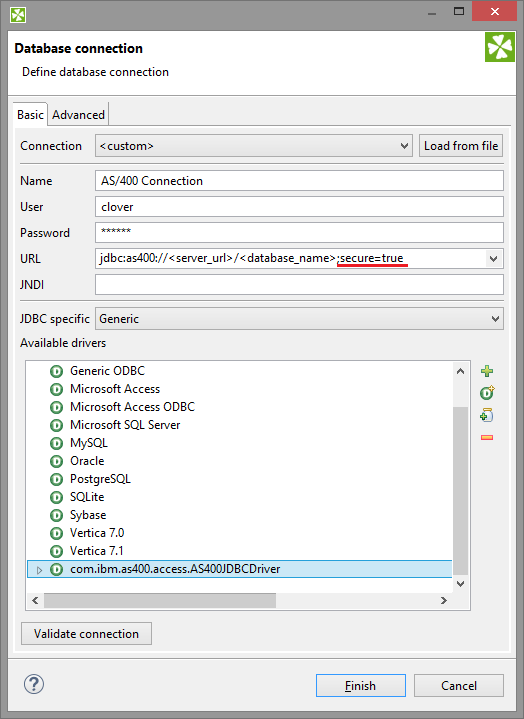The height and width of the screenshot is (719, 524).
Task: Click the Vertica 7.1 driver icon
Action: click(x=56, y=551)
